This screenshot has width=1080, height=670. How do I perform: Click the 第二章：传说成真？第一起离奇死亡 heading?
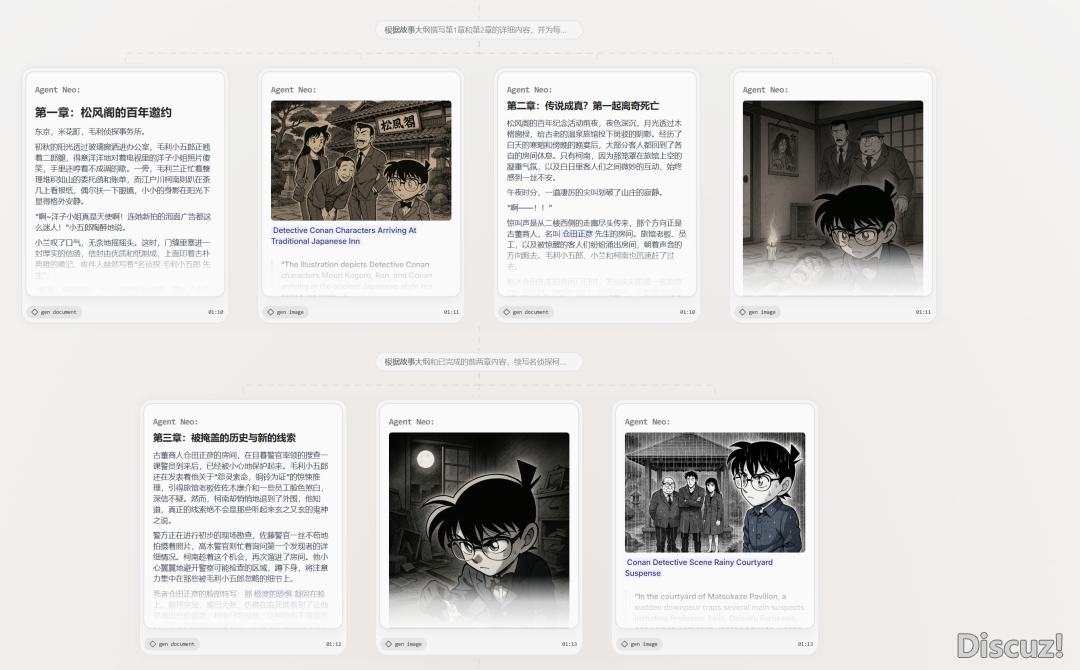582,106
